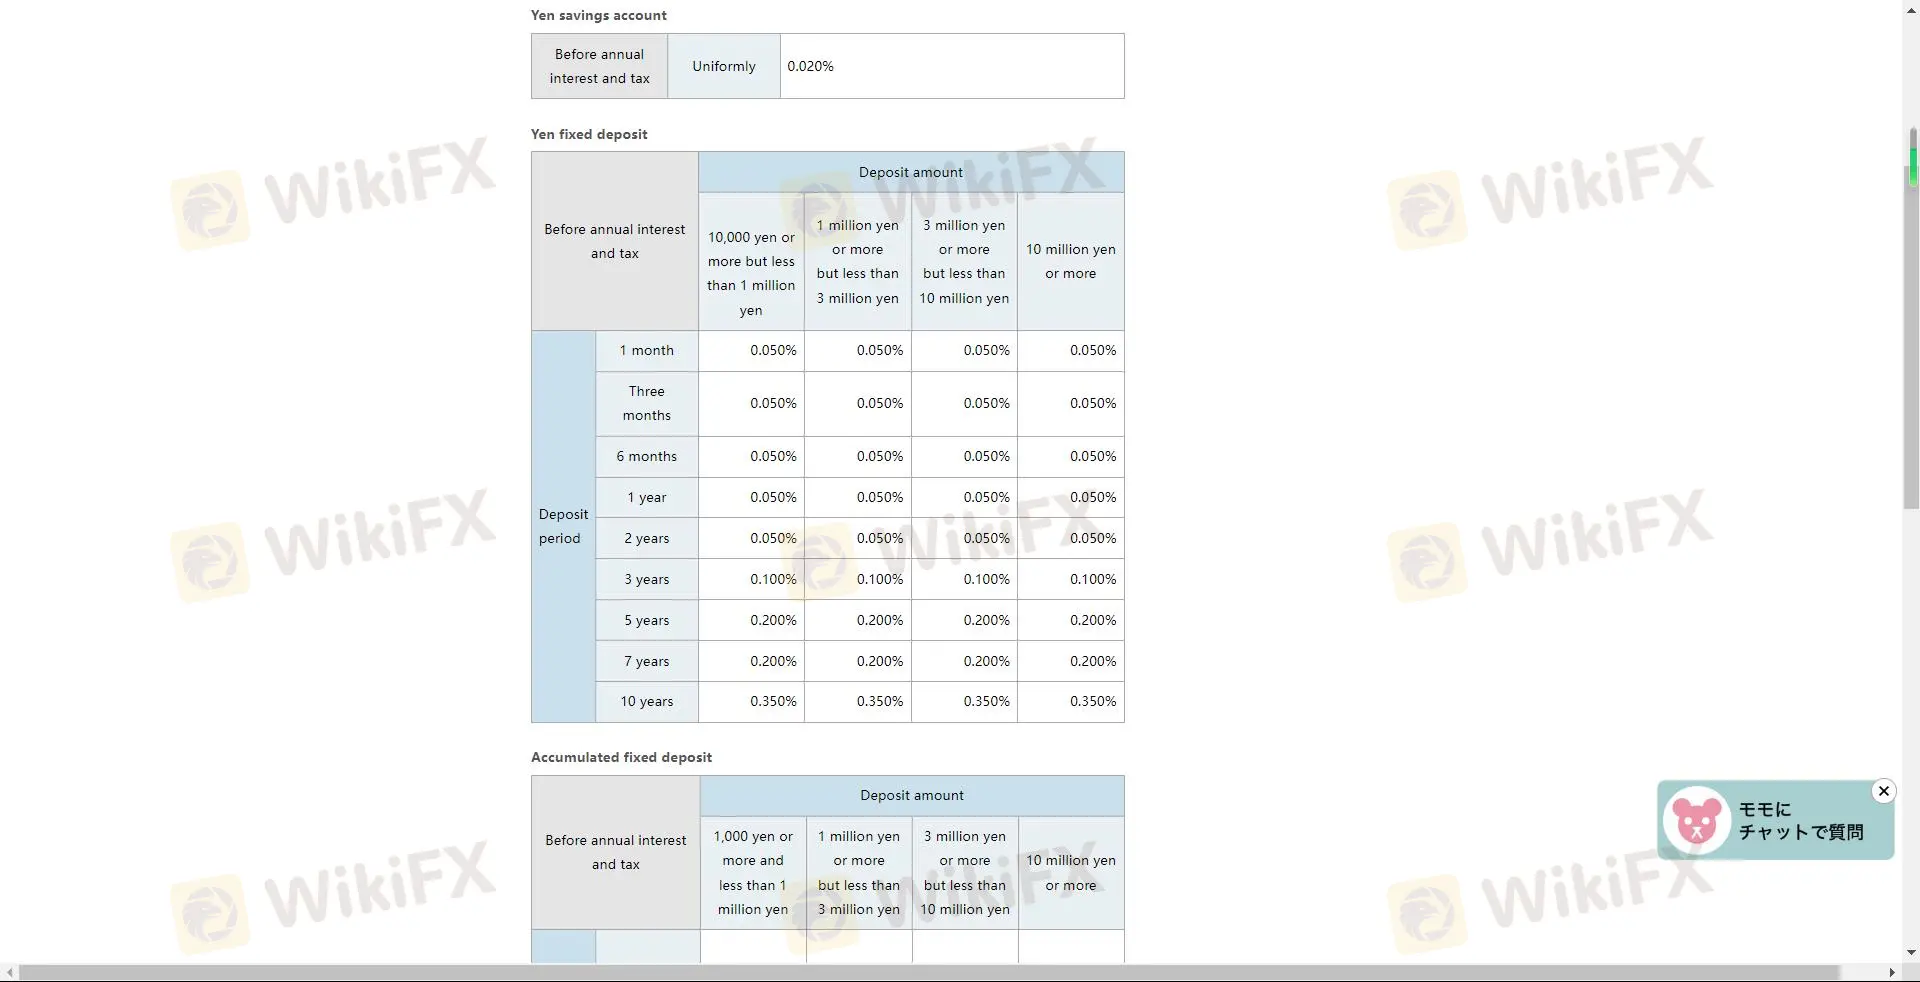Click the WikiFX eagle logo watermark

(210, 210)
